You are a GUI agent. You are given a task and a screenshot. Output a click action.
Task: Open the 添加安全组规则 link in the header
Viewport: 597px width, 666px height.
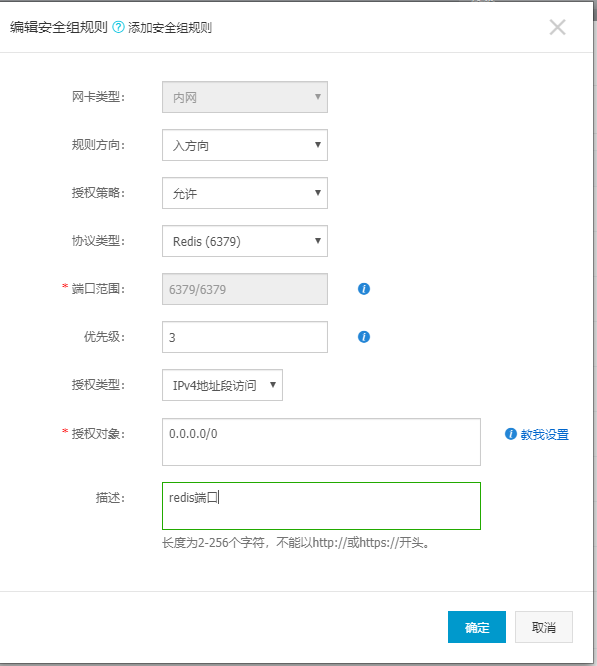point(170,28)
